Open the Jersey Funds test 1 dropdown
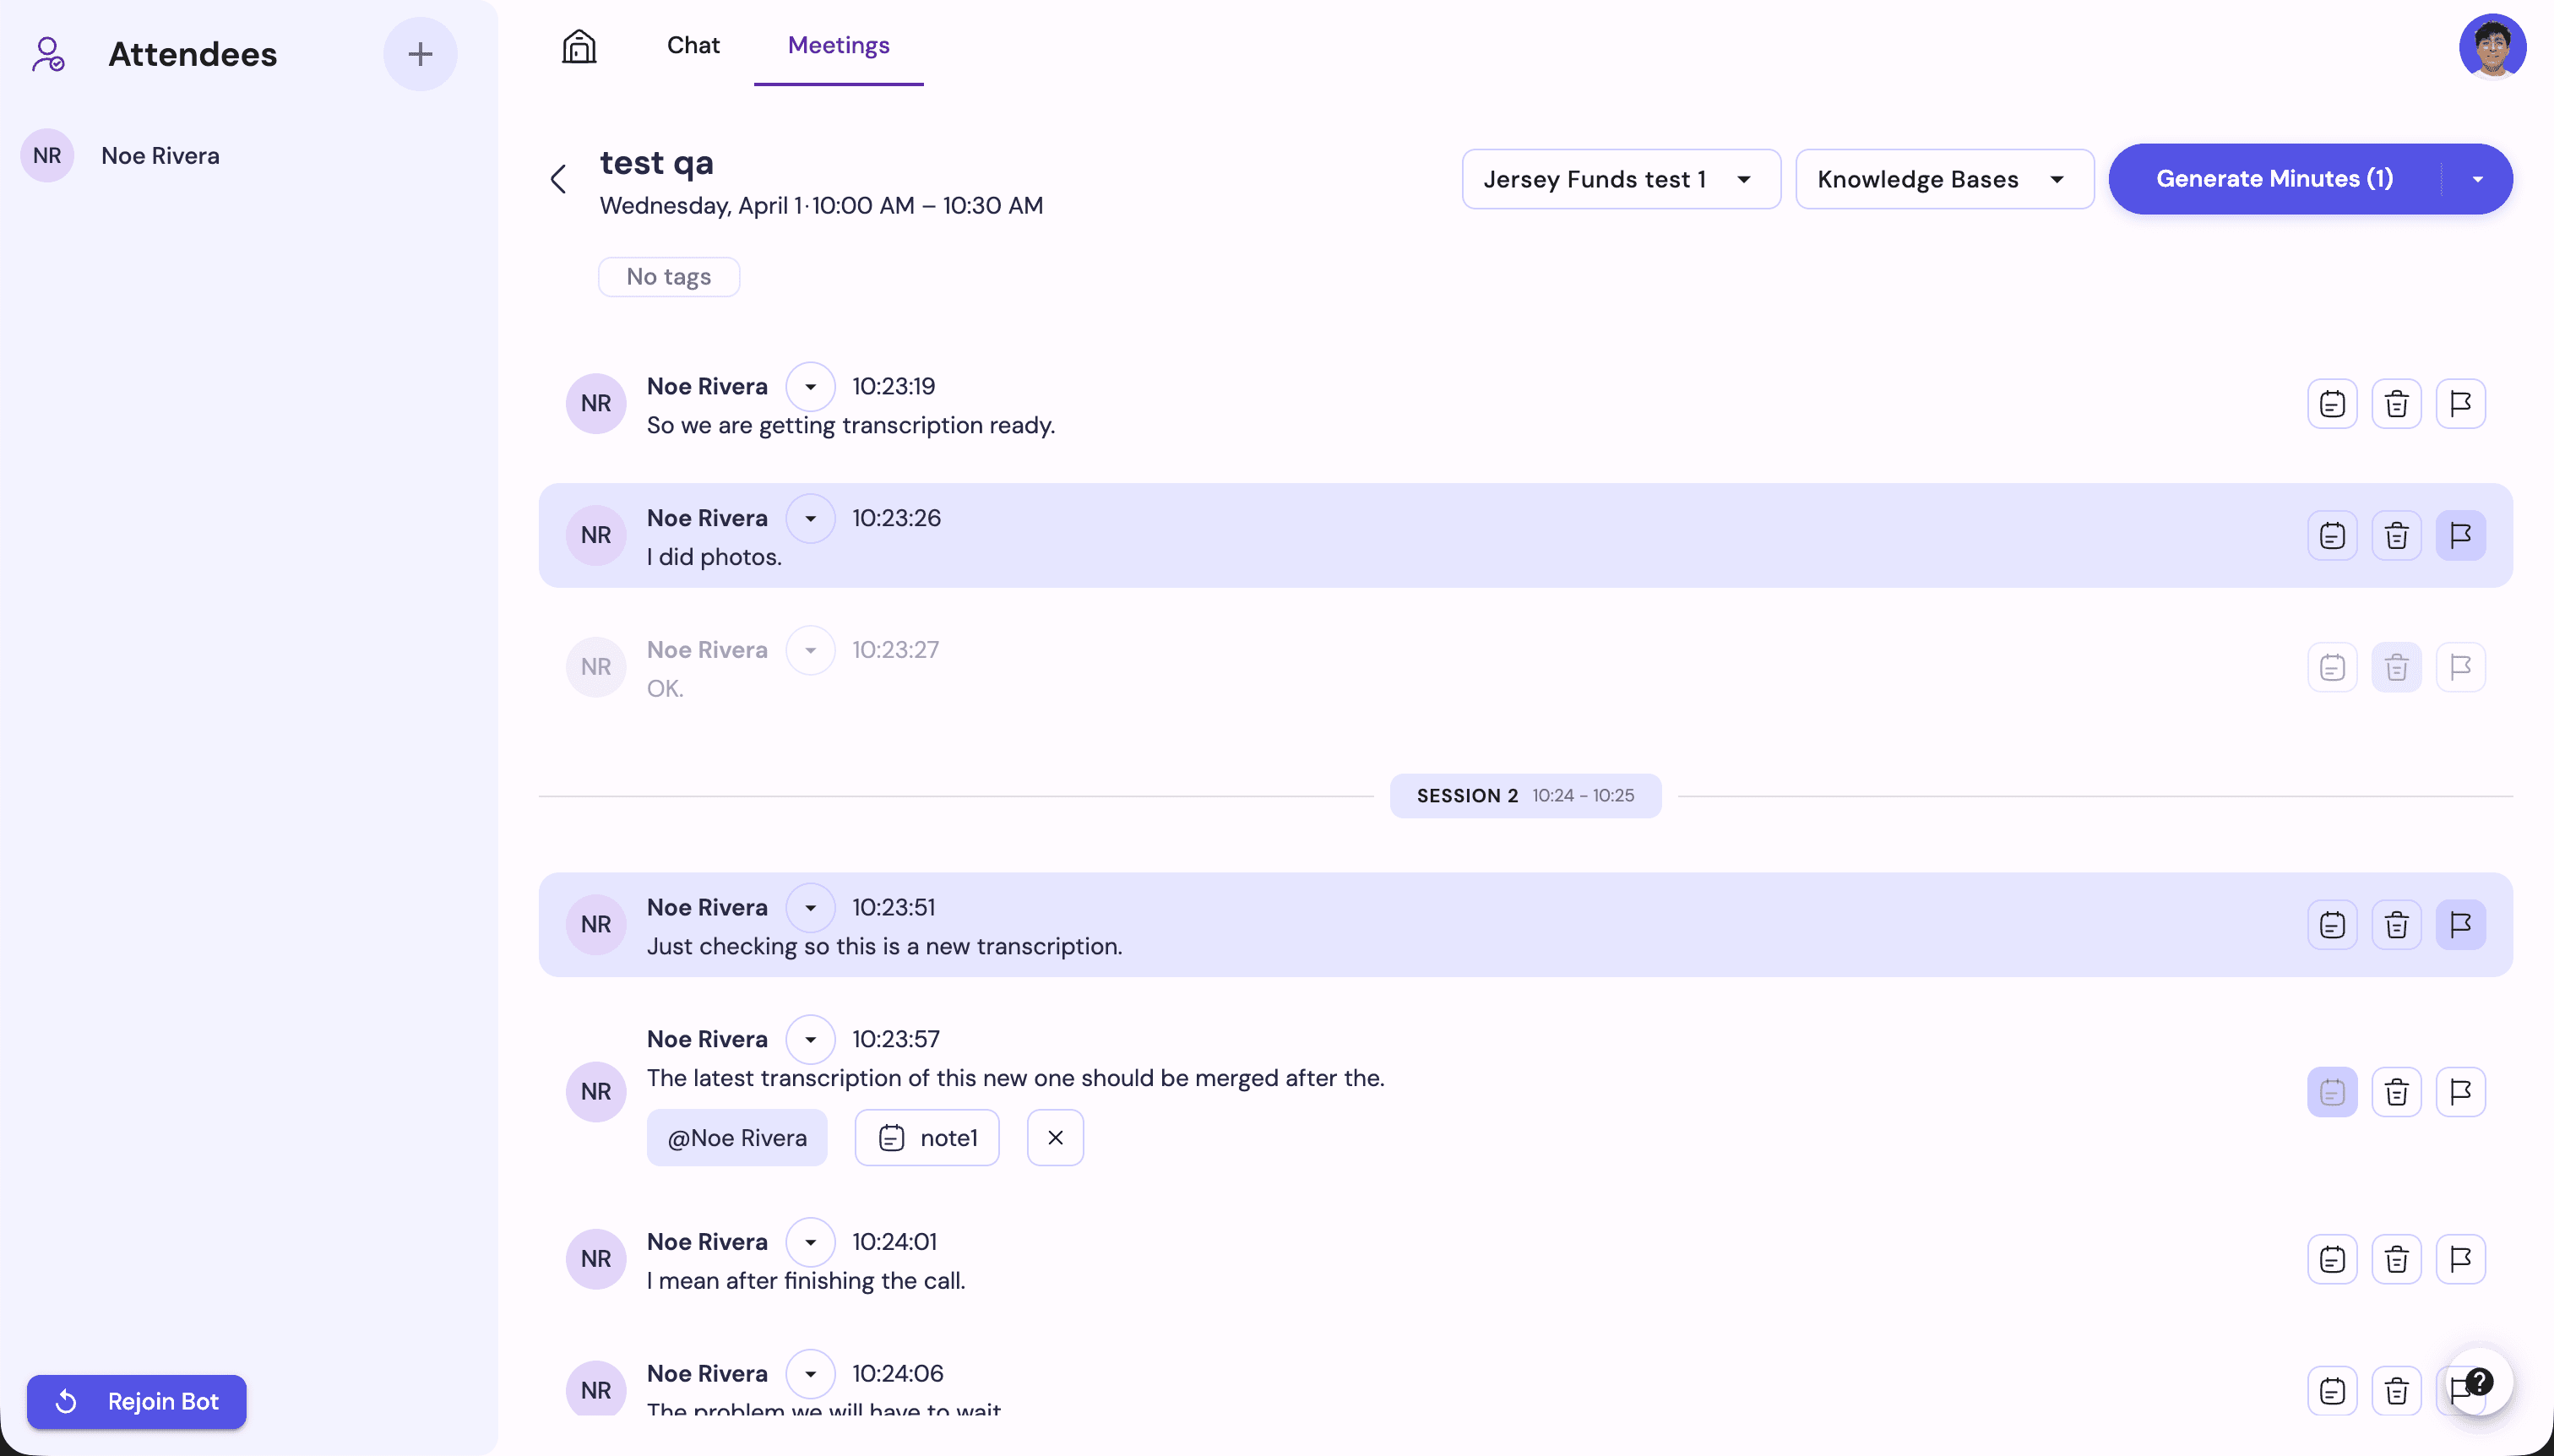Viewport: 2554px width, 1456px height. point(1619,179)
